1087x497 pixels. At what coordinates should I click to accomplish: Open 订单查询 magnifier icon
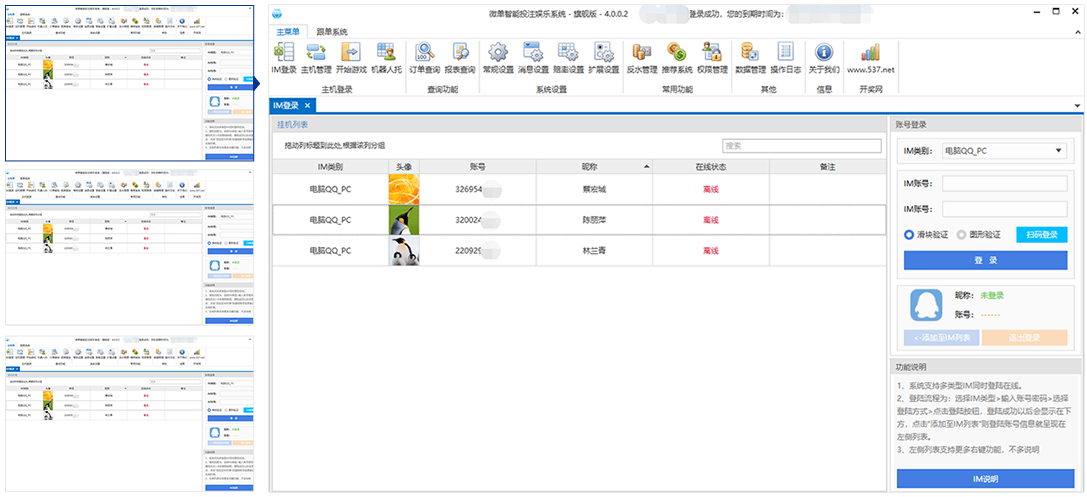[425, 56]
